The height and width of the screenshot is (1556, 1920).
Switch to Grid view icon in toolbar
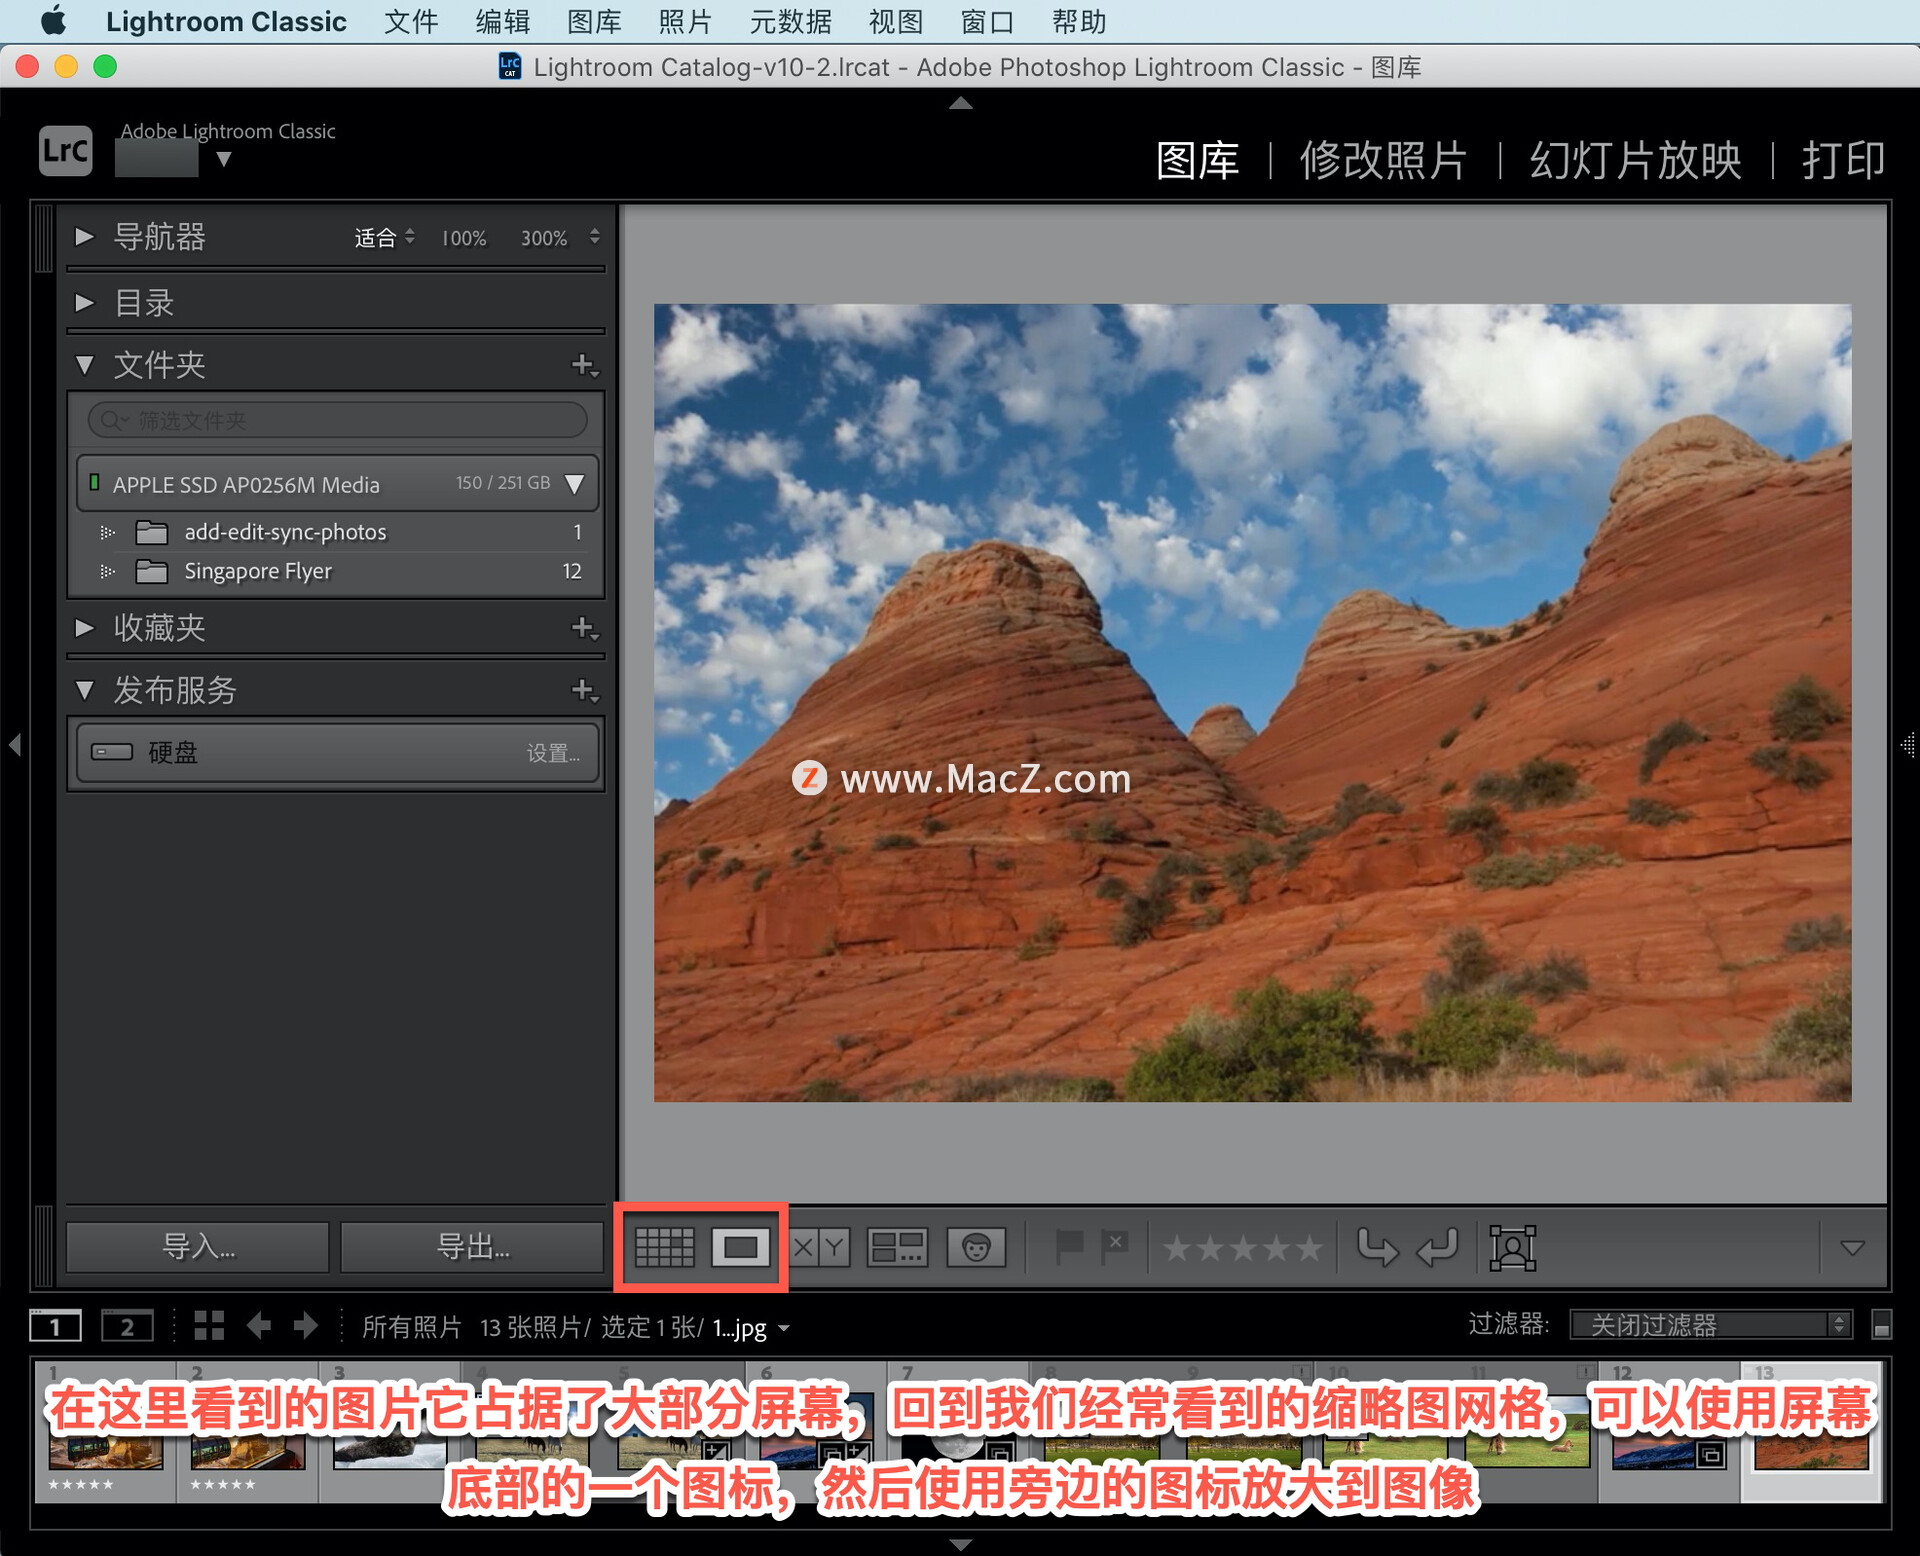(664, 1247)
